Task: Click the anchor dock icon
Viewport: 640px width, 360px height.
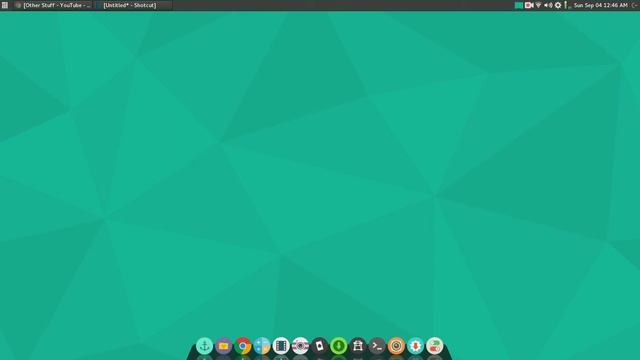Action: tap(204, 346)
